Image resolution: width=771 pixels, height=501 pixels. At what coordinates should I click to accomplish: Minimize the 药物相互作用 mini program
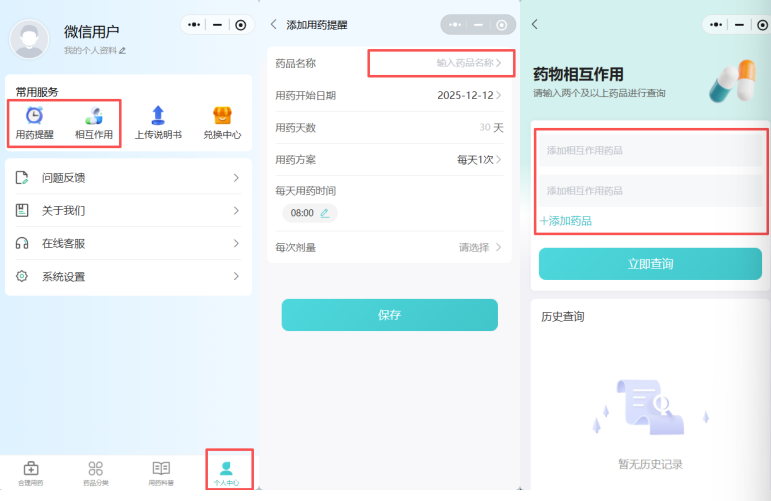pyautogui.click(x=739, y=25)
